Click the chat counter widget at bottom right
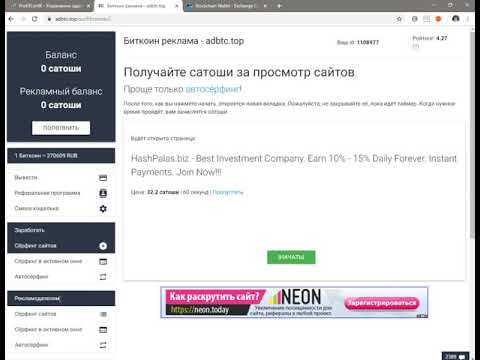The image size is (480, 360). tap(455, 356)
